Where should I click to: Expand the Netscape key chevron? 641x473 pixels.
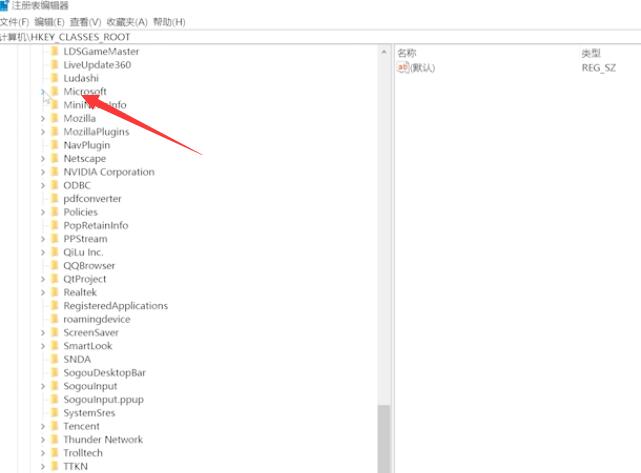tap(43, 159)
